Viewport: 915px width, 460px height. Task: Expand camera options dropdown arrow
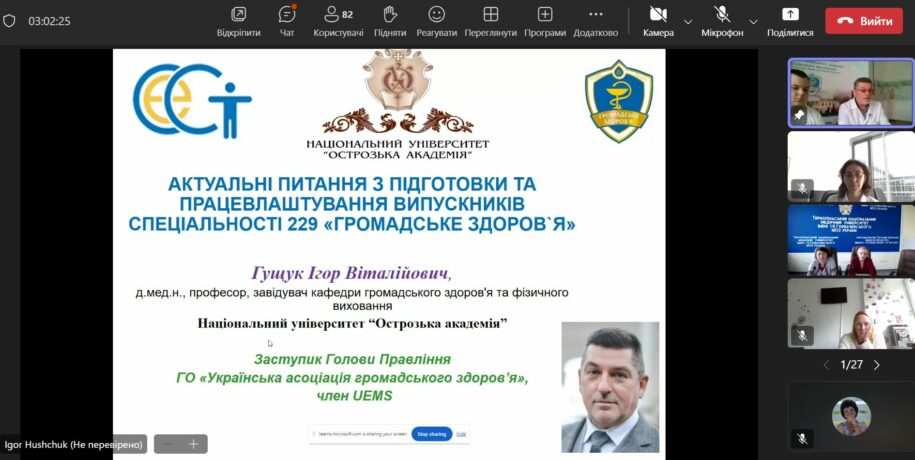[x=688, y=21]
